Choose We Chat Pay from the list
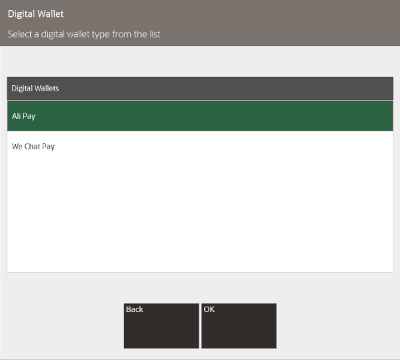400x360 pixels. click(200, 146)
